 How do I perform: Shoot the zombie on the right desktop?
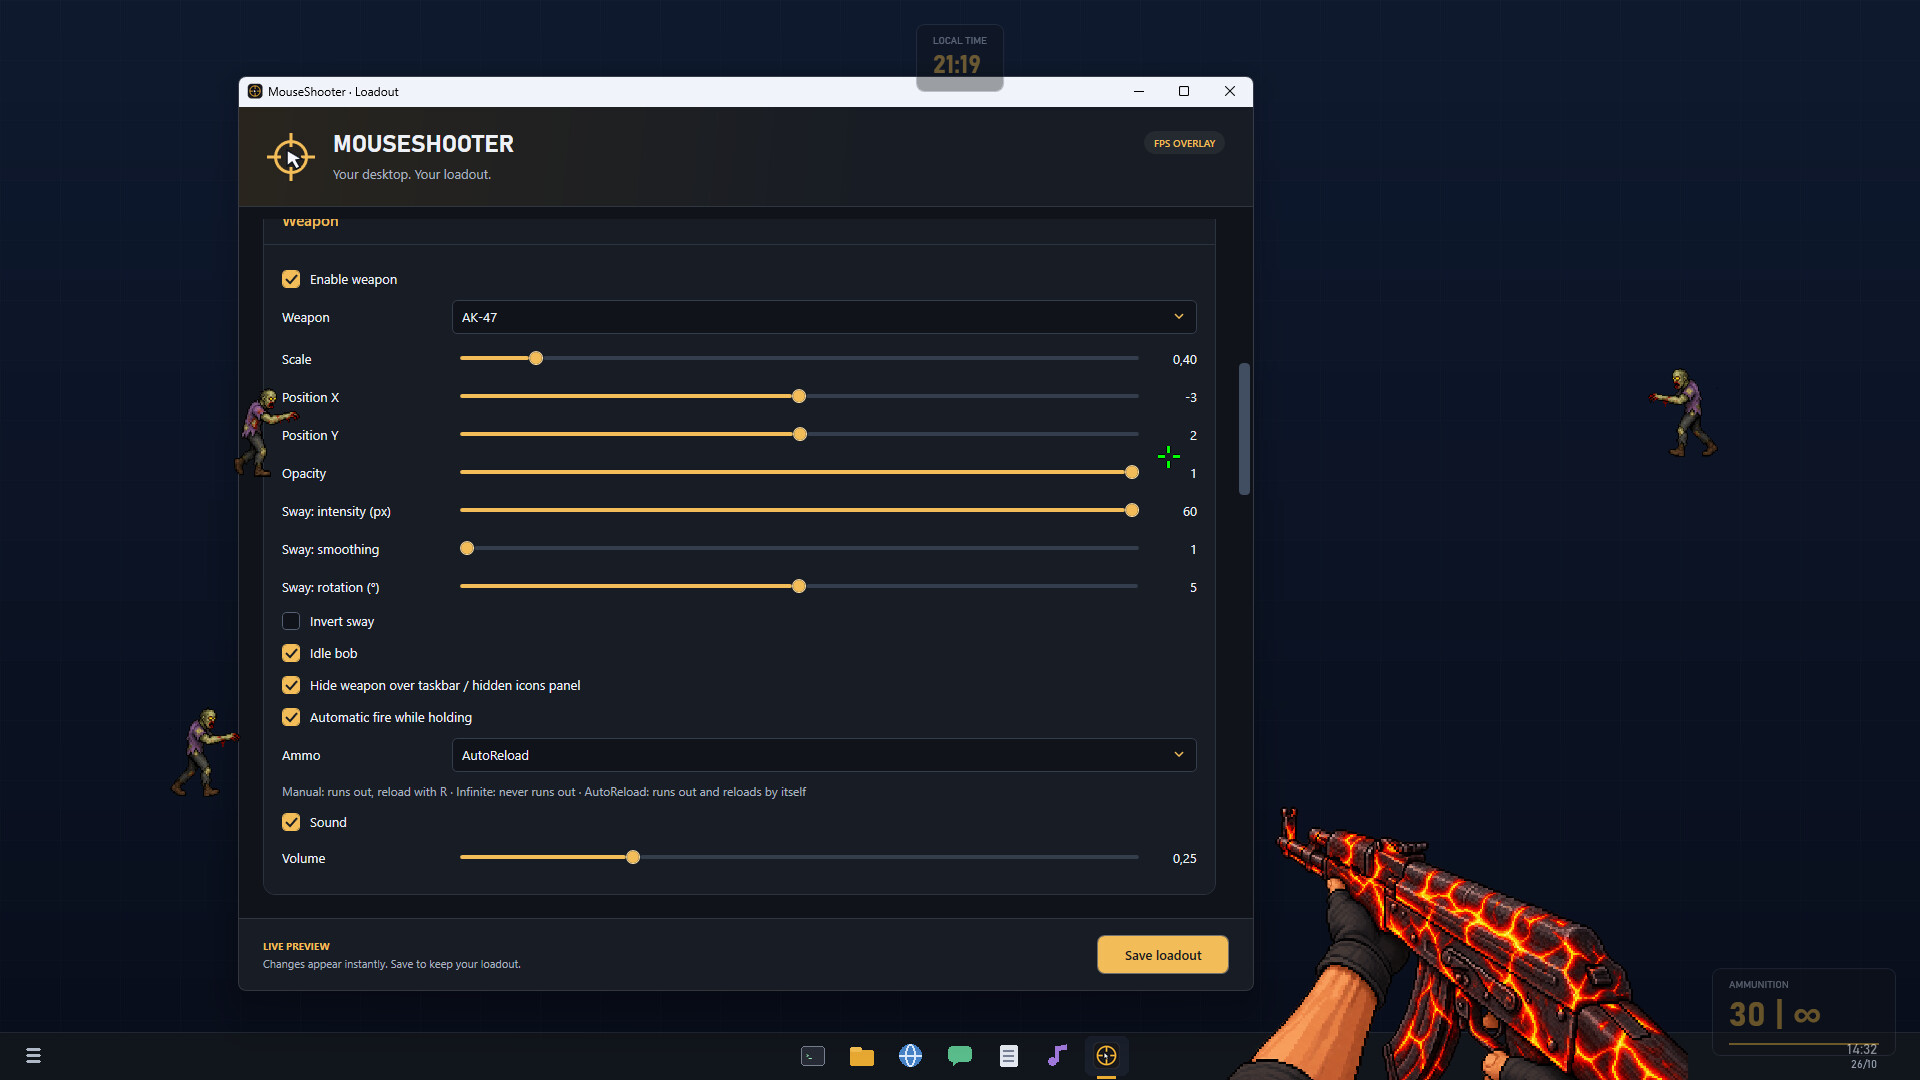[x=1685, y=413]
